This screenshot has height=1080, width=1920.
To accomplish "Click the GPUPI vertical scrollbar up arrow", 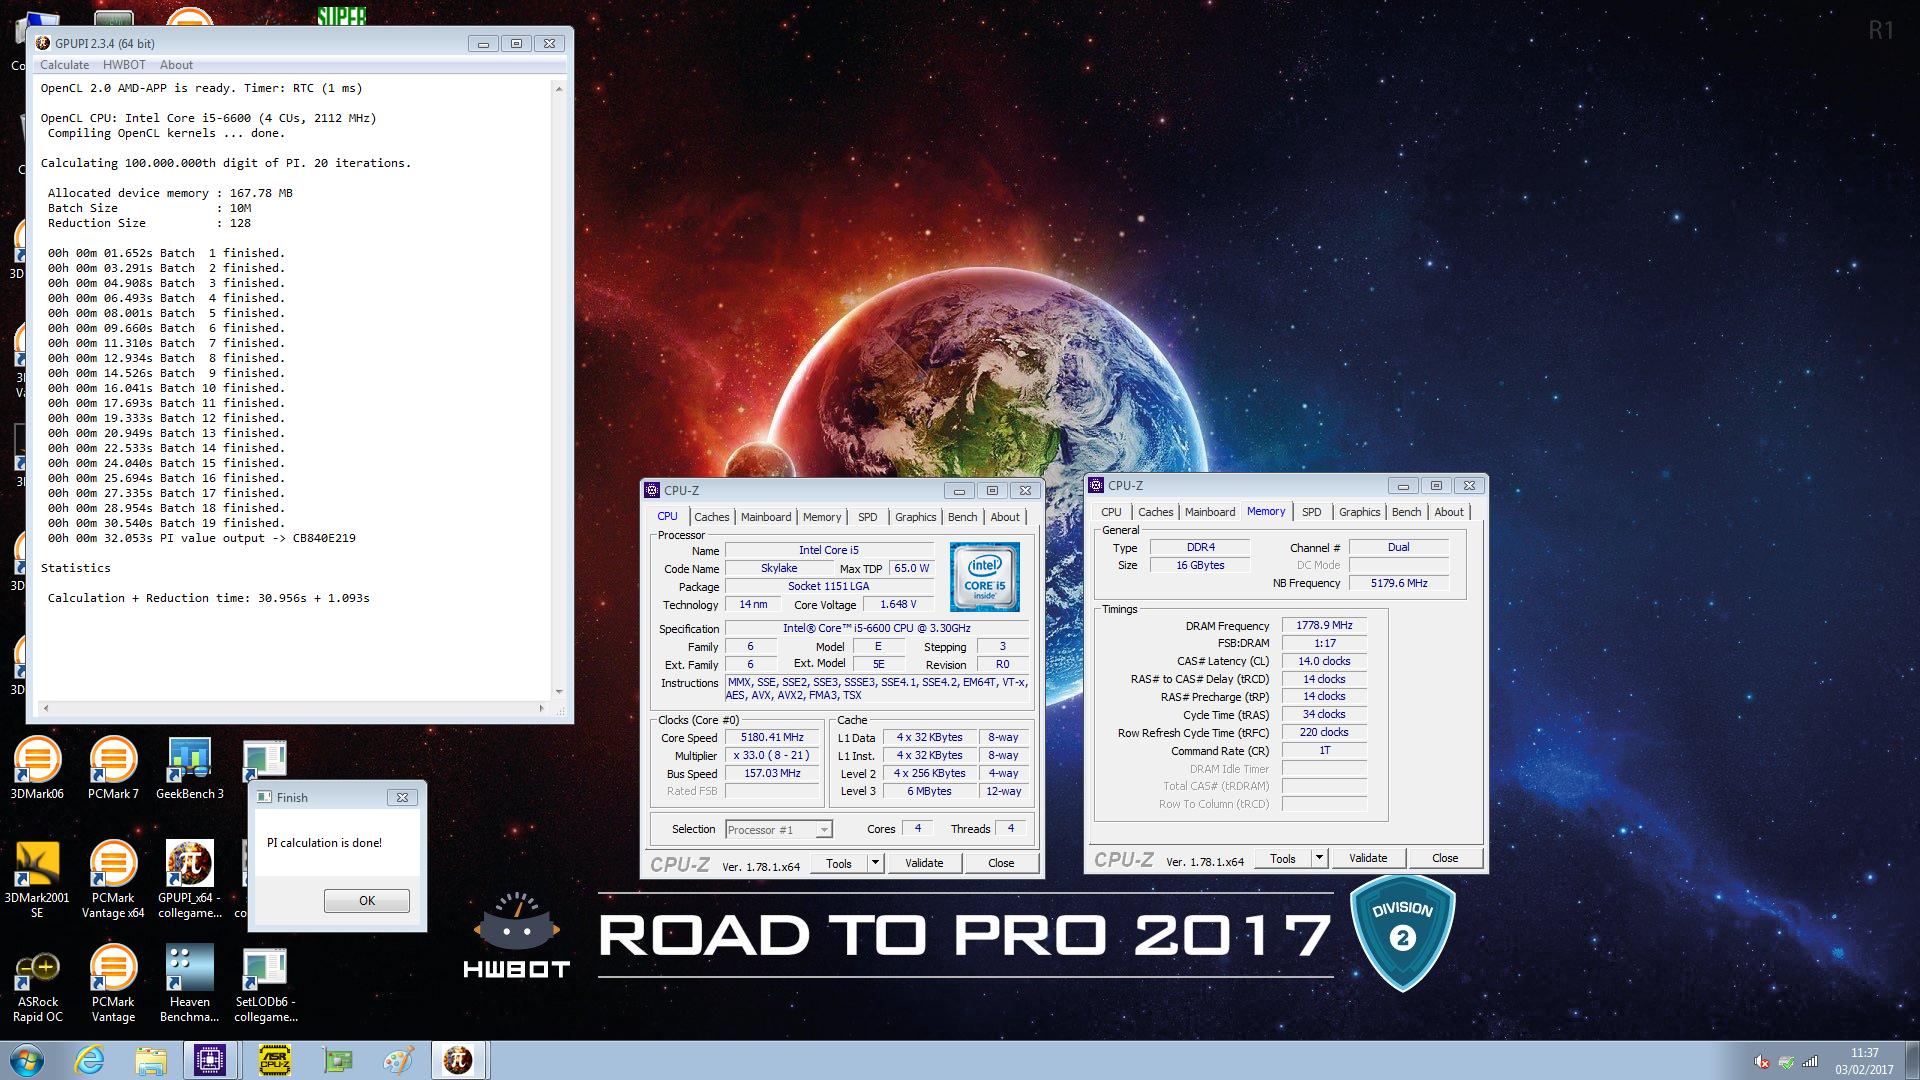I will (x=559, y=89).
